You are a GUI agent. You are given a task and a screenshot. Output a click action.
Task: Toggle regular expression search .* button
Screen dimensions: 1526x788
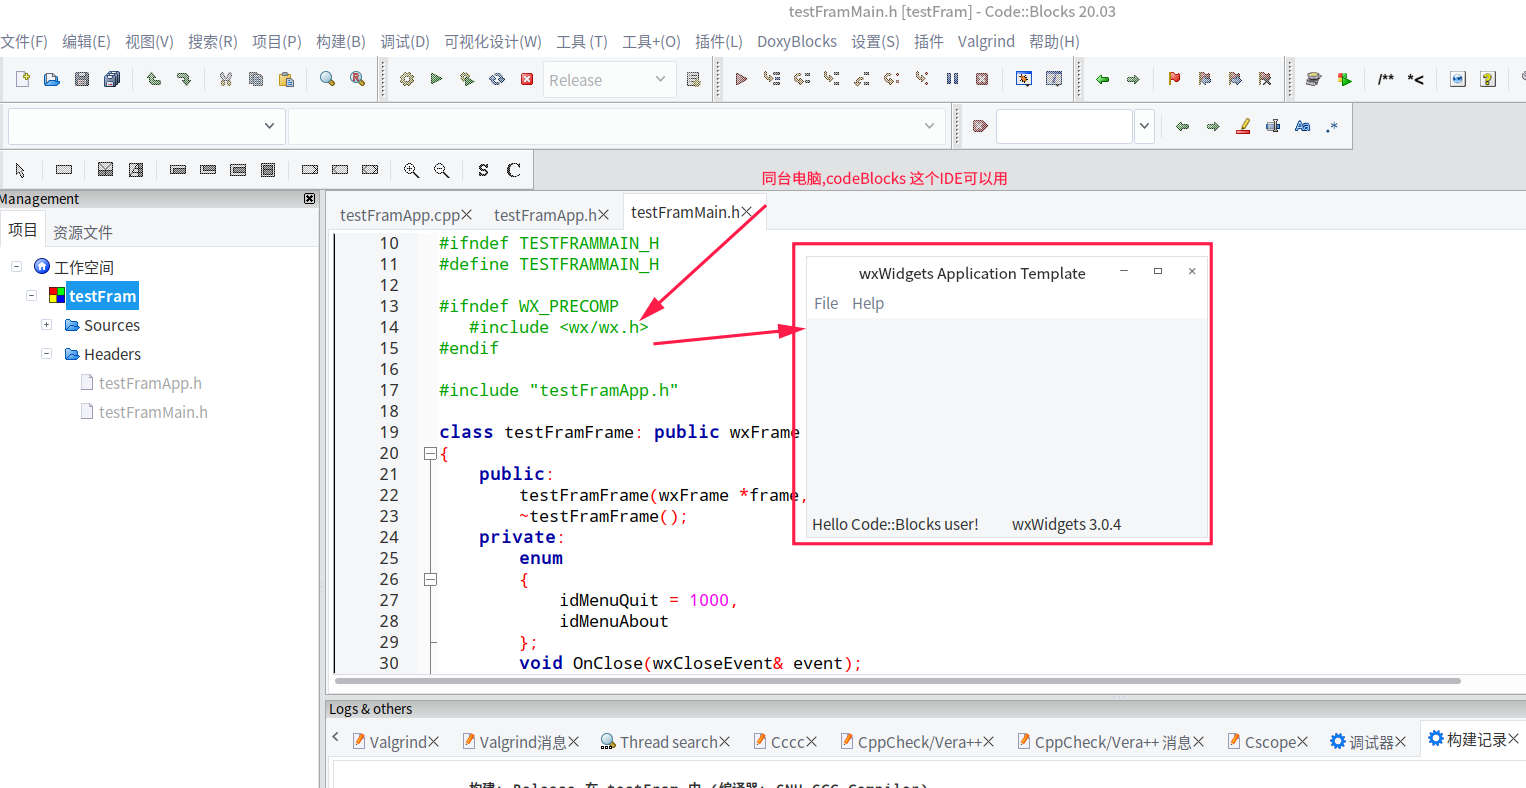click(1332, 127)
